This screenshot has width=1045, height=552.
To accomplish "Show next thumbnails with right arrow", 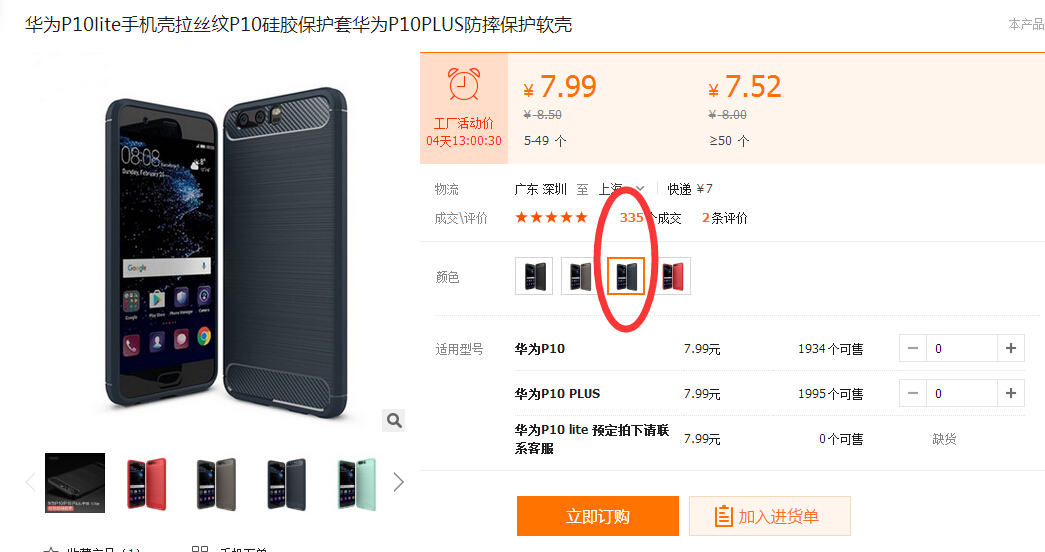I will click(x=398, y=482).
